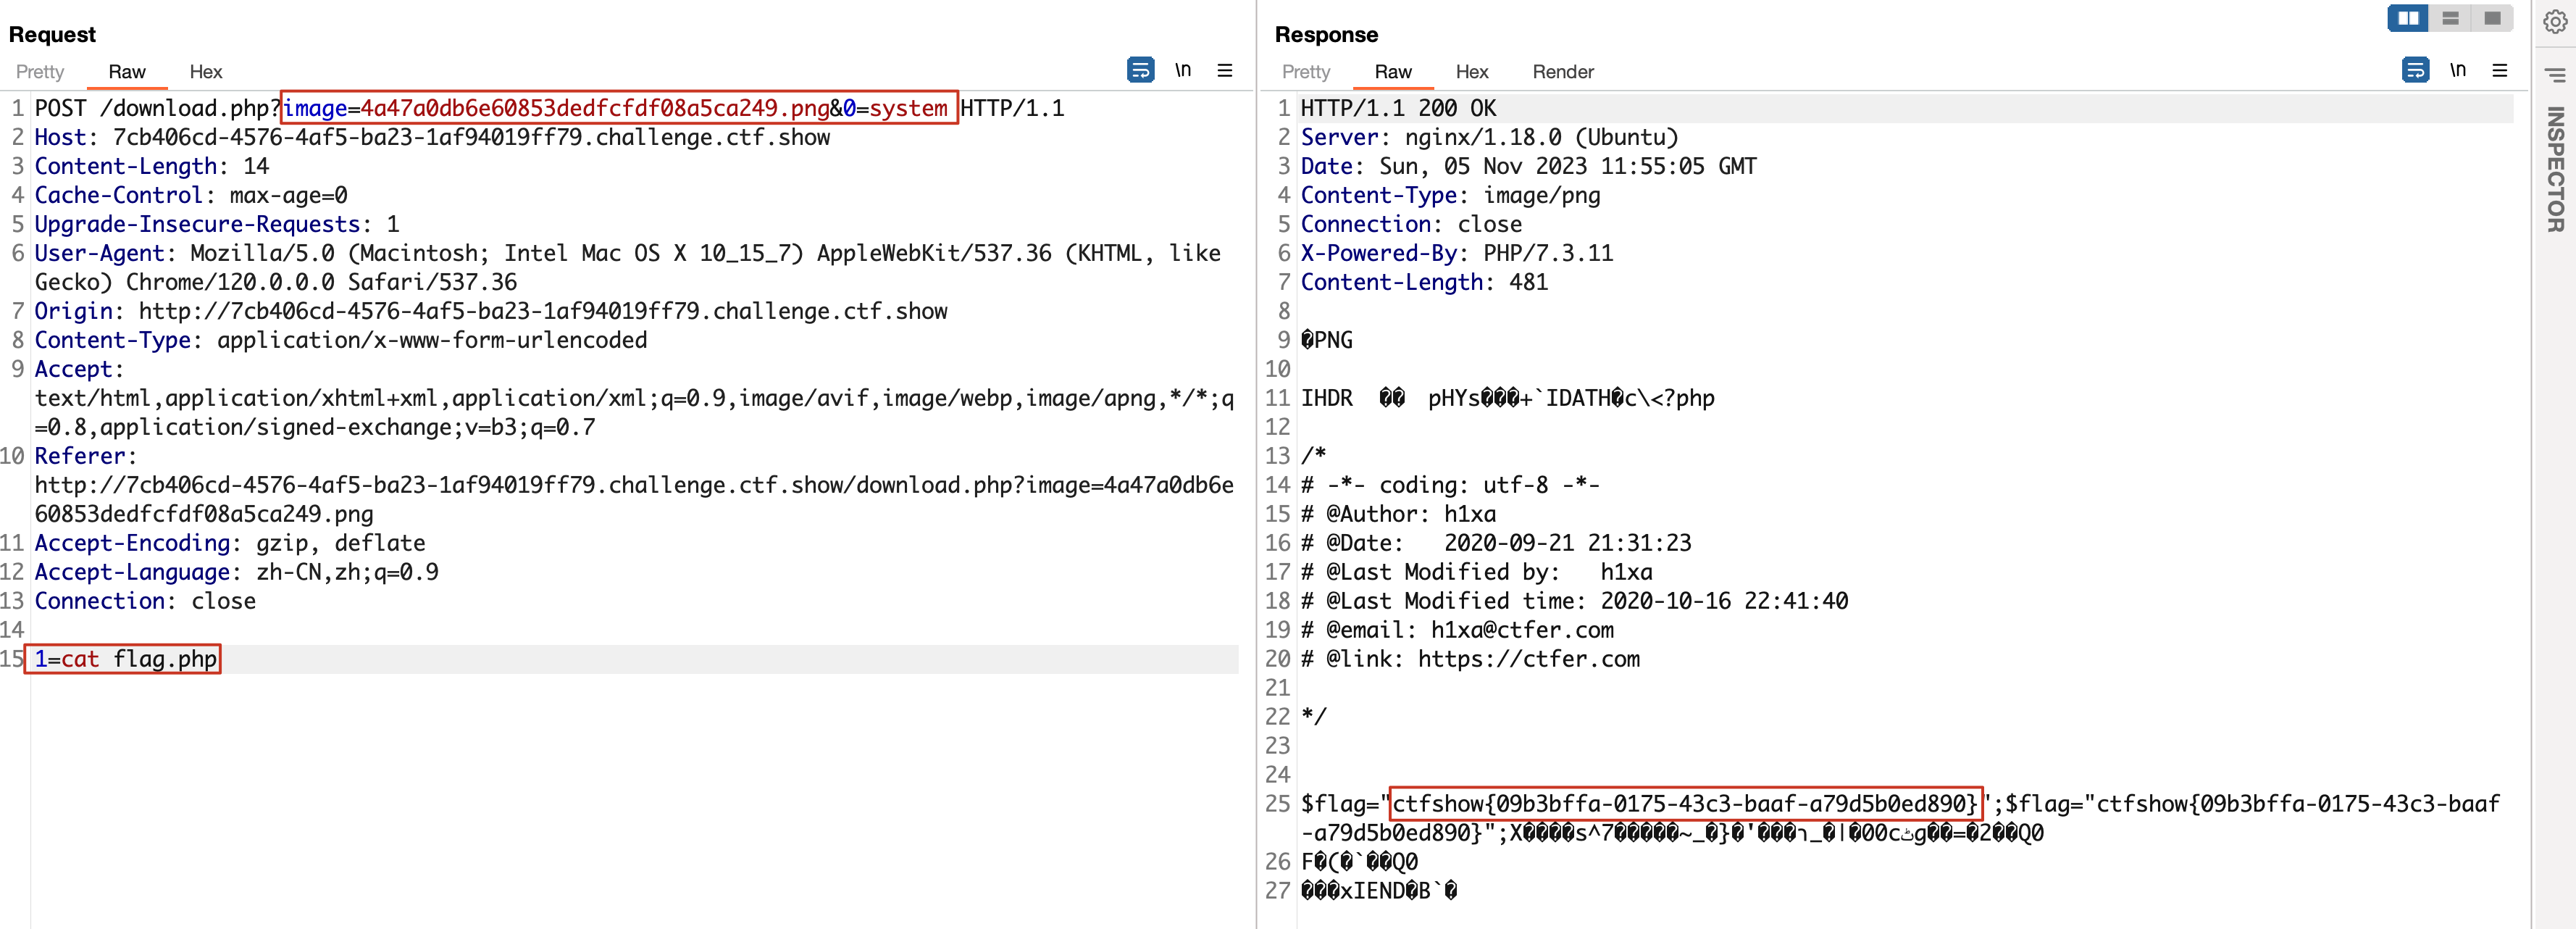Click the POST /download.php request line
2576x929 pixels.
coord(549,108)
